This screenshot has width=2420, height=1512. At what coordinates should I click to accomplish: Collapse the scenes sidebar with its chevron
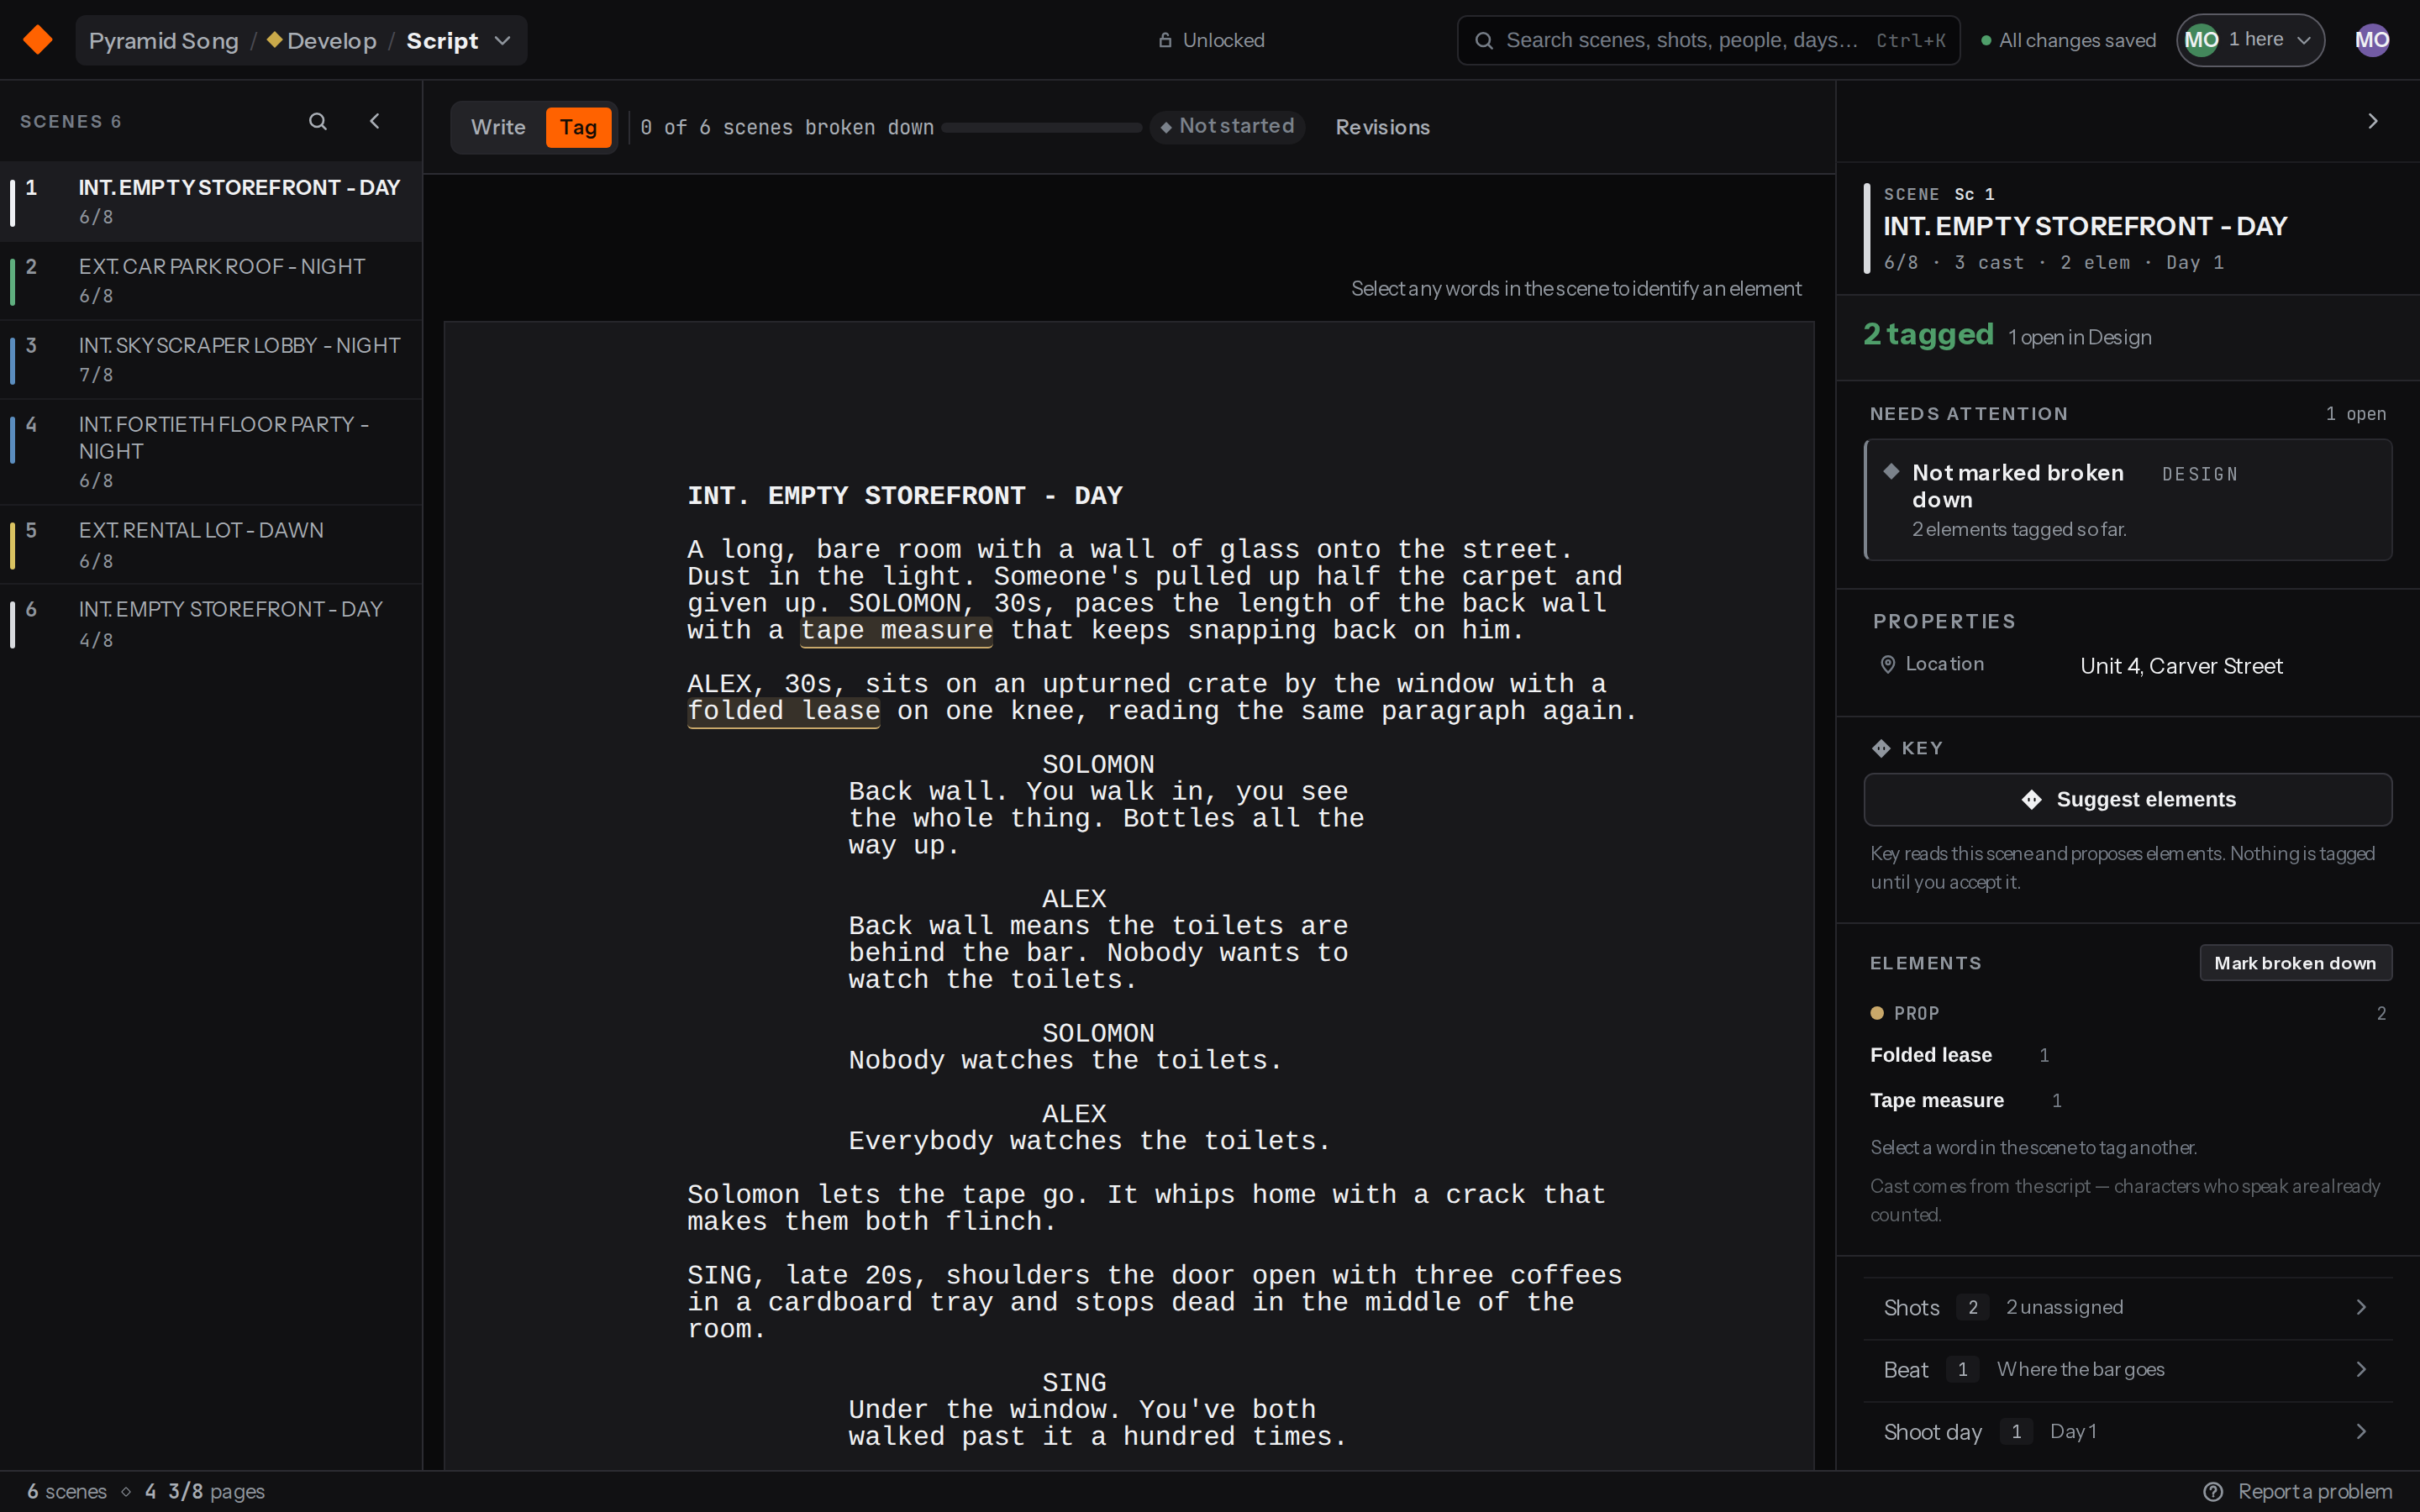point(375,121)
